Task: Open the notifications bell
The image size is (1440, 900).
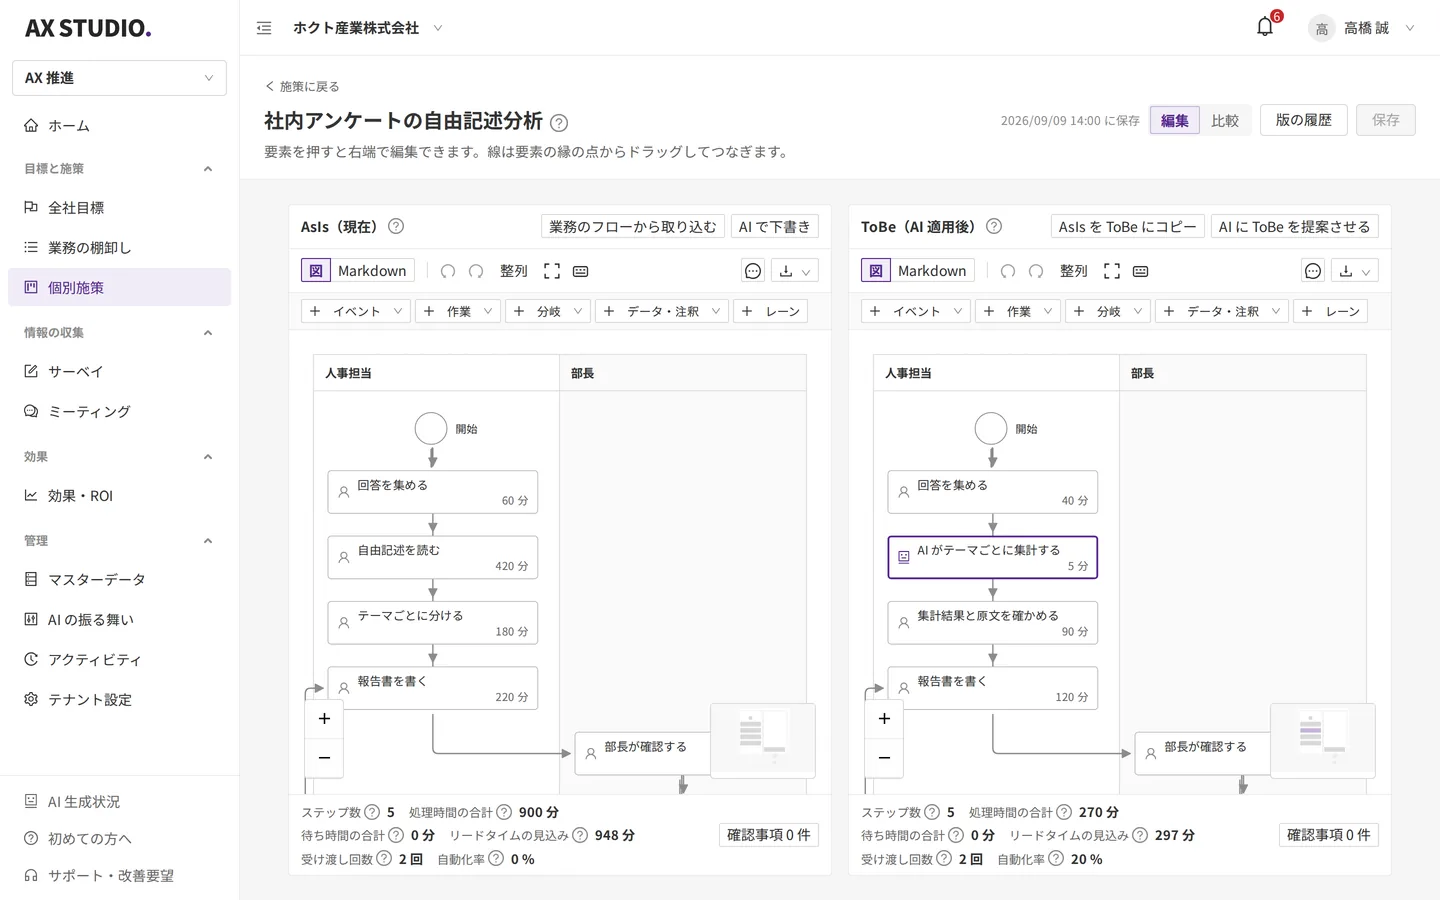Action: (1265, 27)
